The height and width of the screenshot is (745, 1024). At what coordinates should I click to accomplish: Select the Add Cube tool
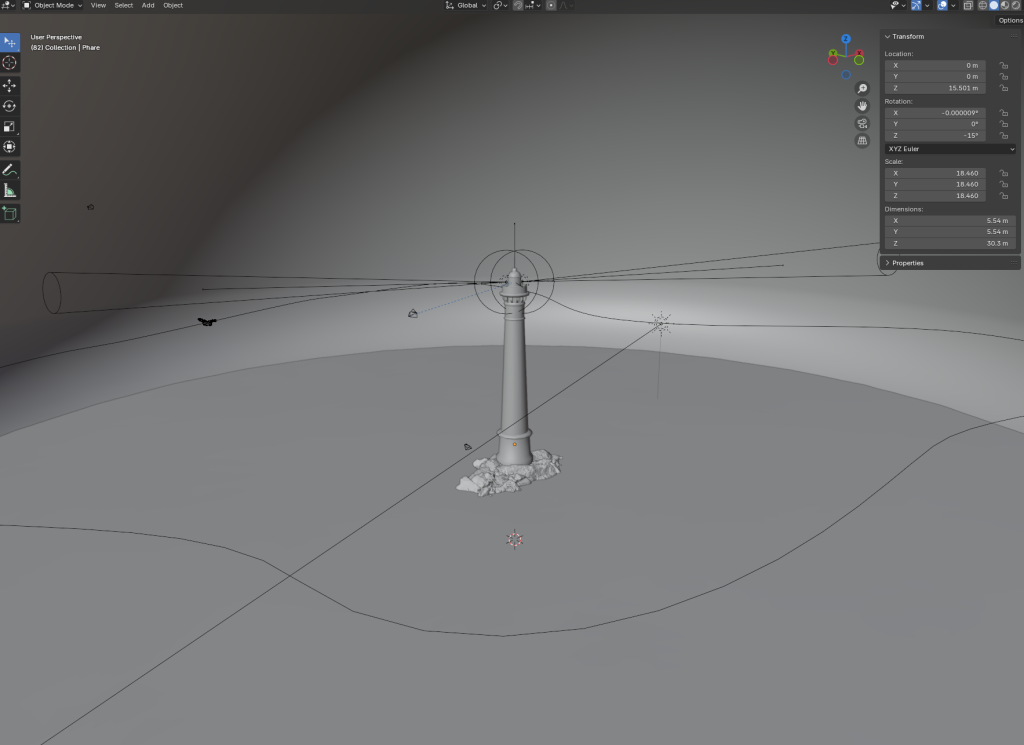[10, 213]
